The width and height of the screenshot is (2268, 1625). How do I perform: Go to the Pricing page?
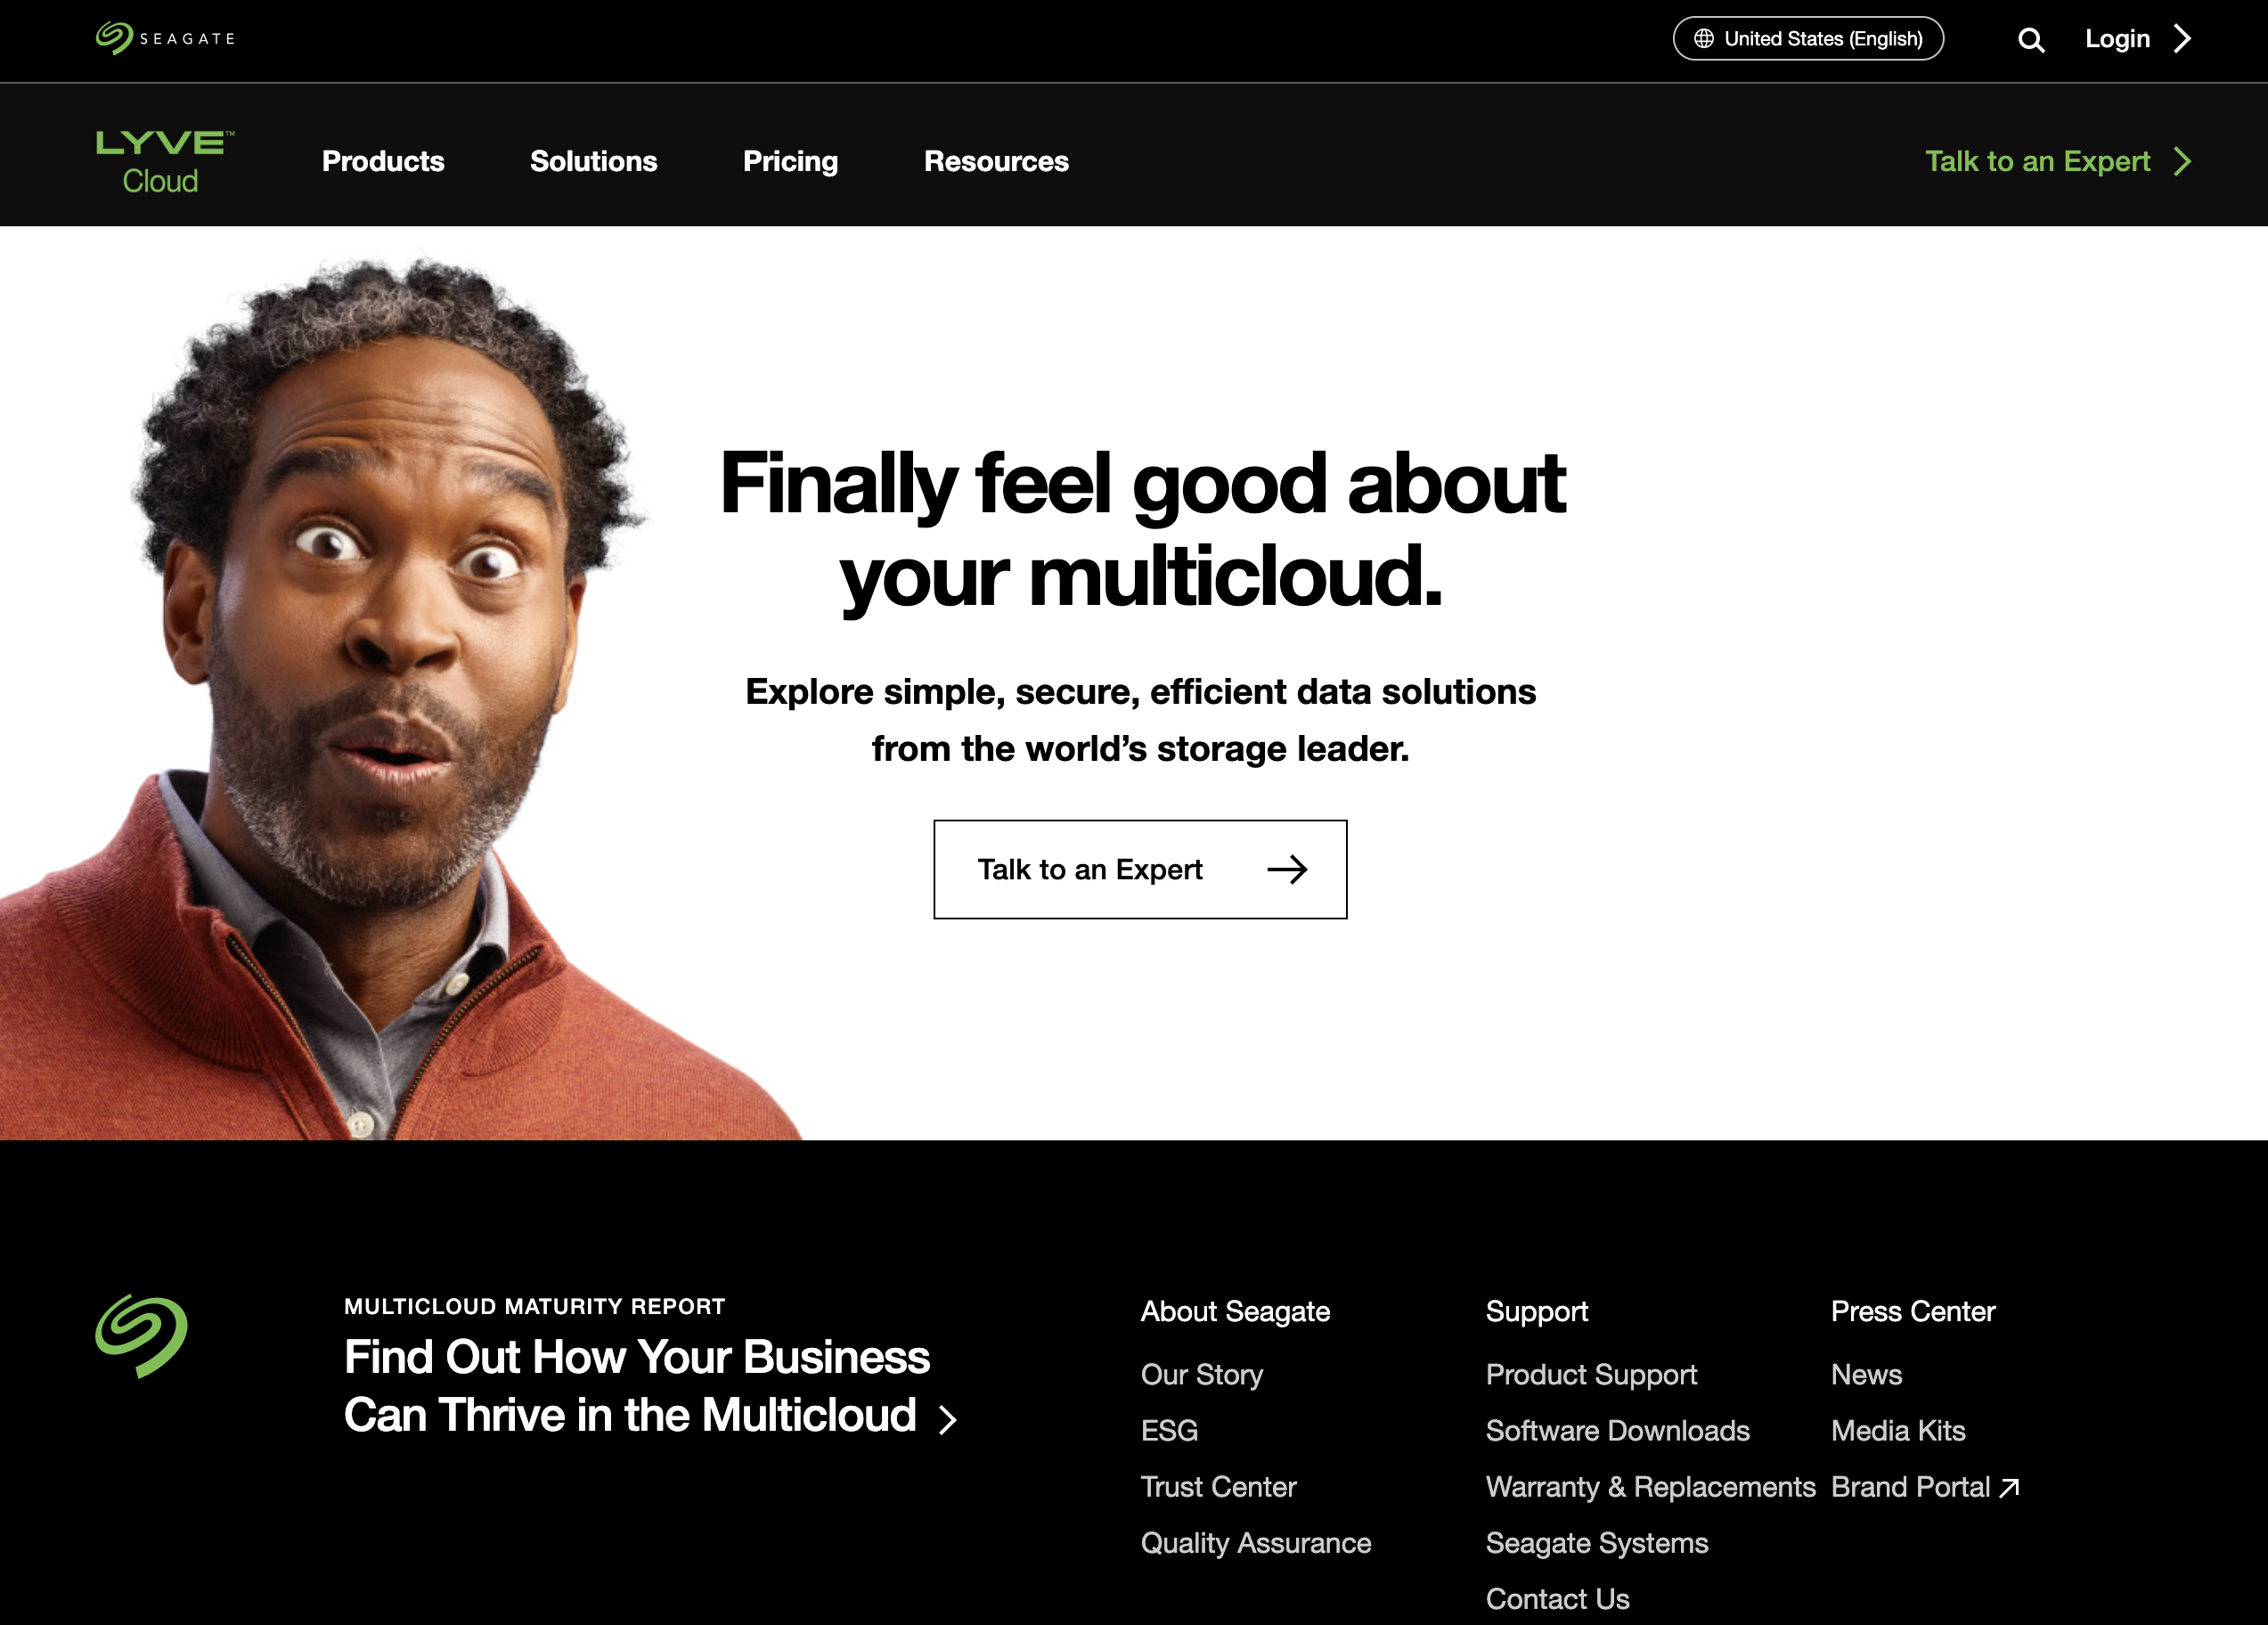point(790,161)
